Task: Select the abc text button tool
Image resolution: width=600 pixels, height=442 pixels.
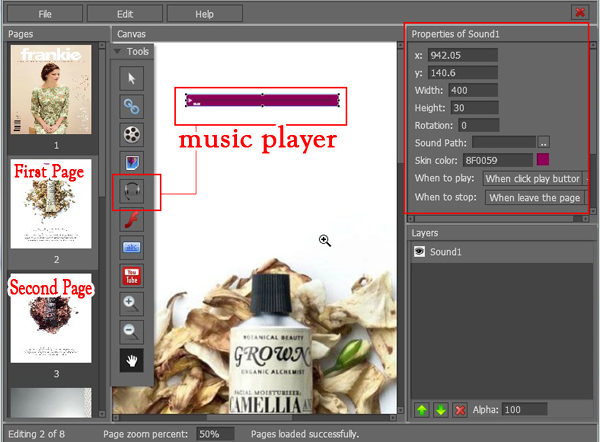Action: (x=132, y=248)
